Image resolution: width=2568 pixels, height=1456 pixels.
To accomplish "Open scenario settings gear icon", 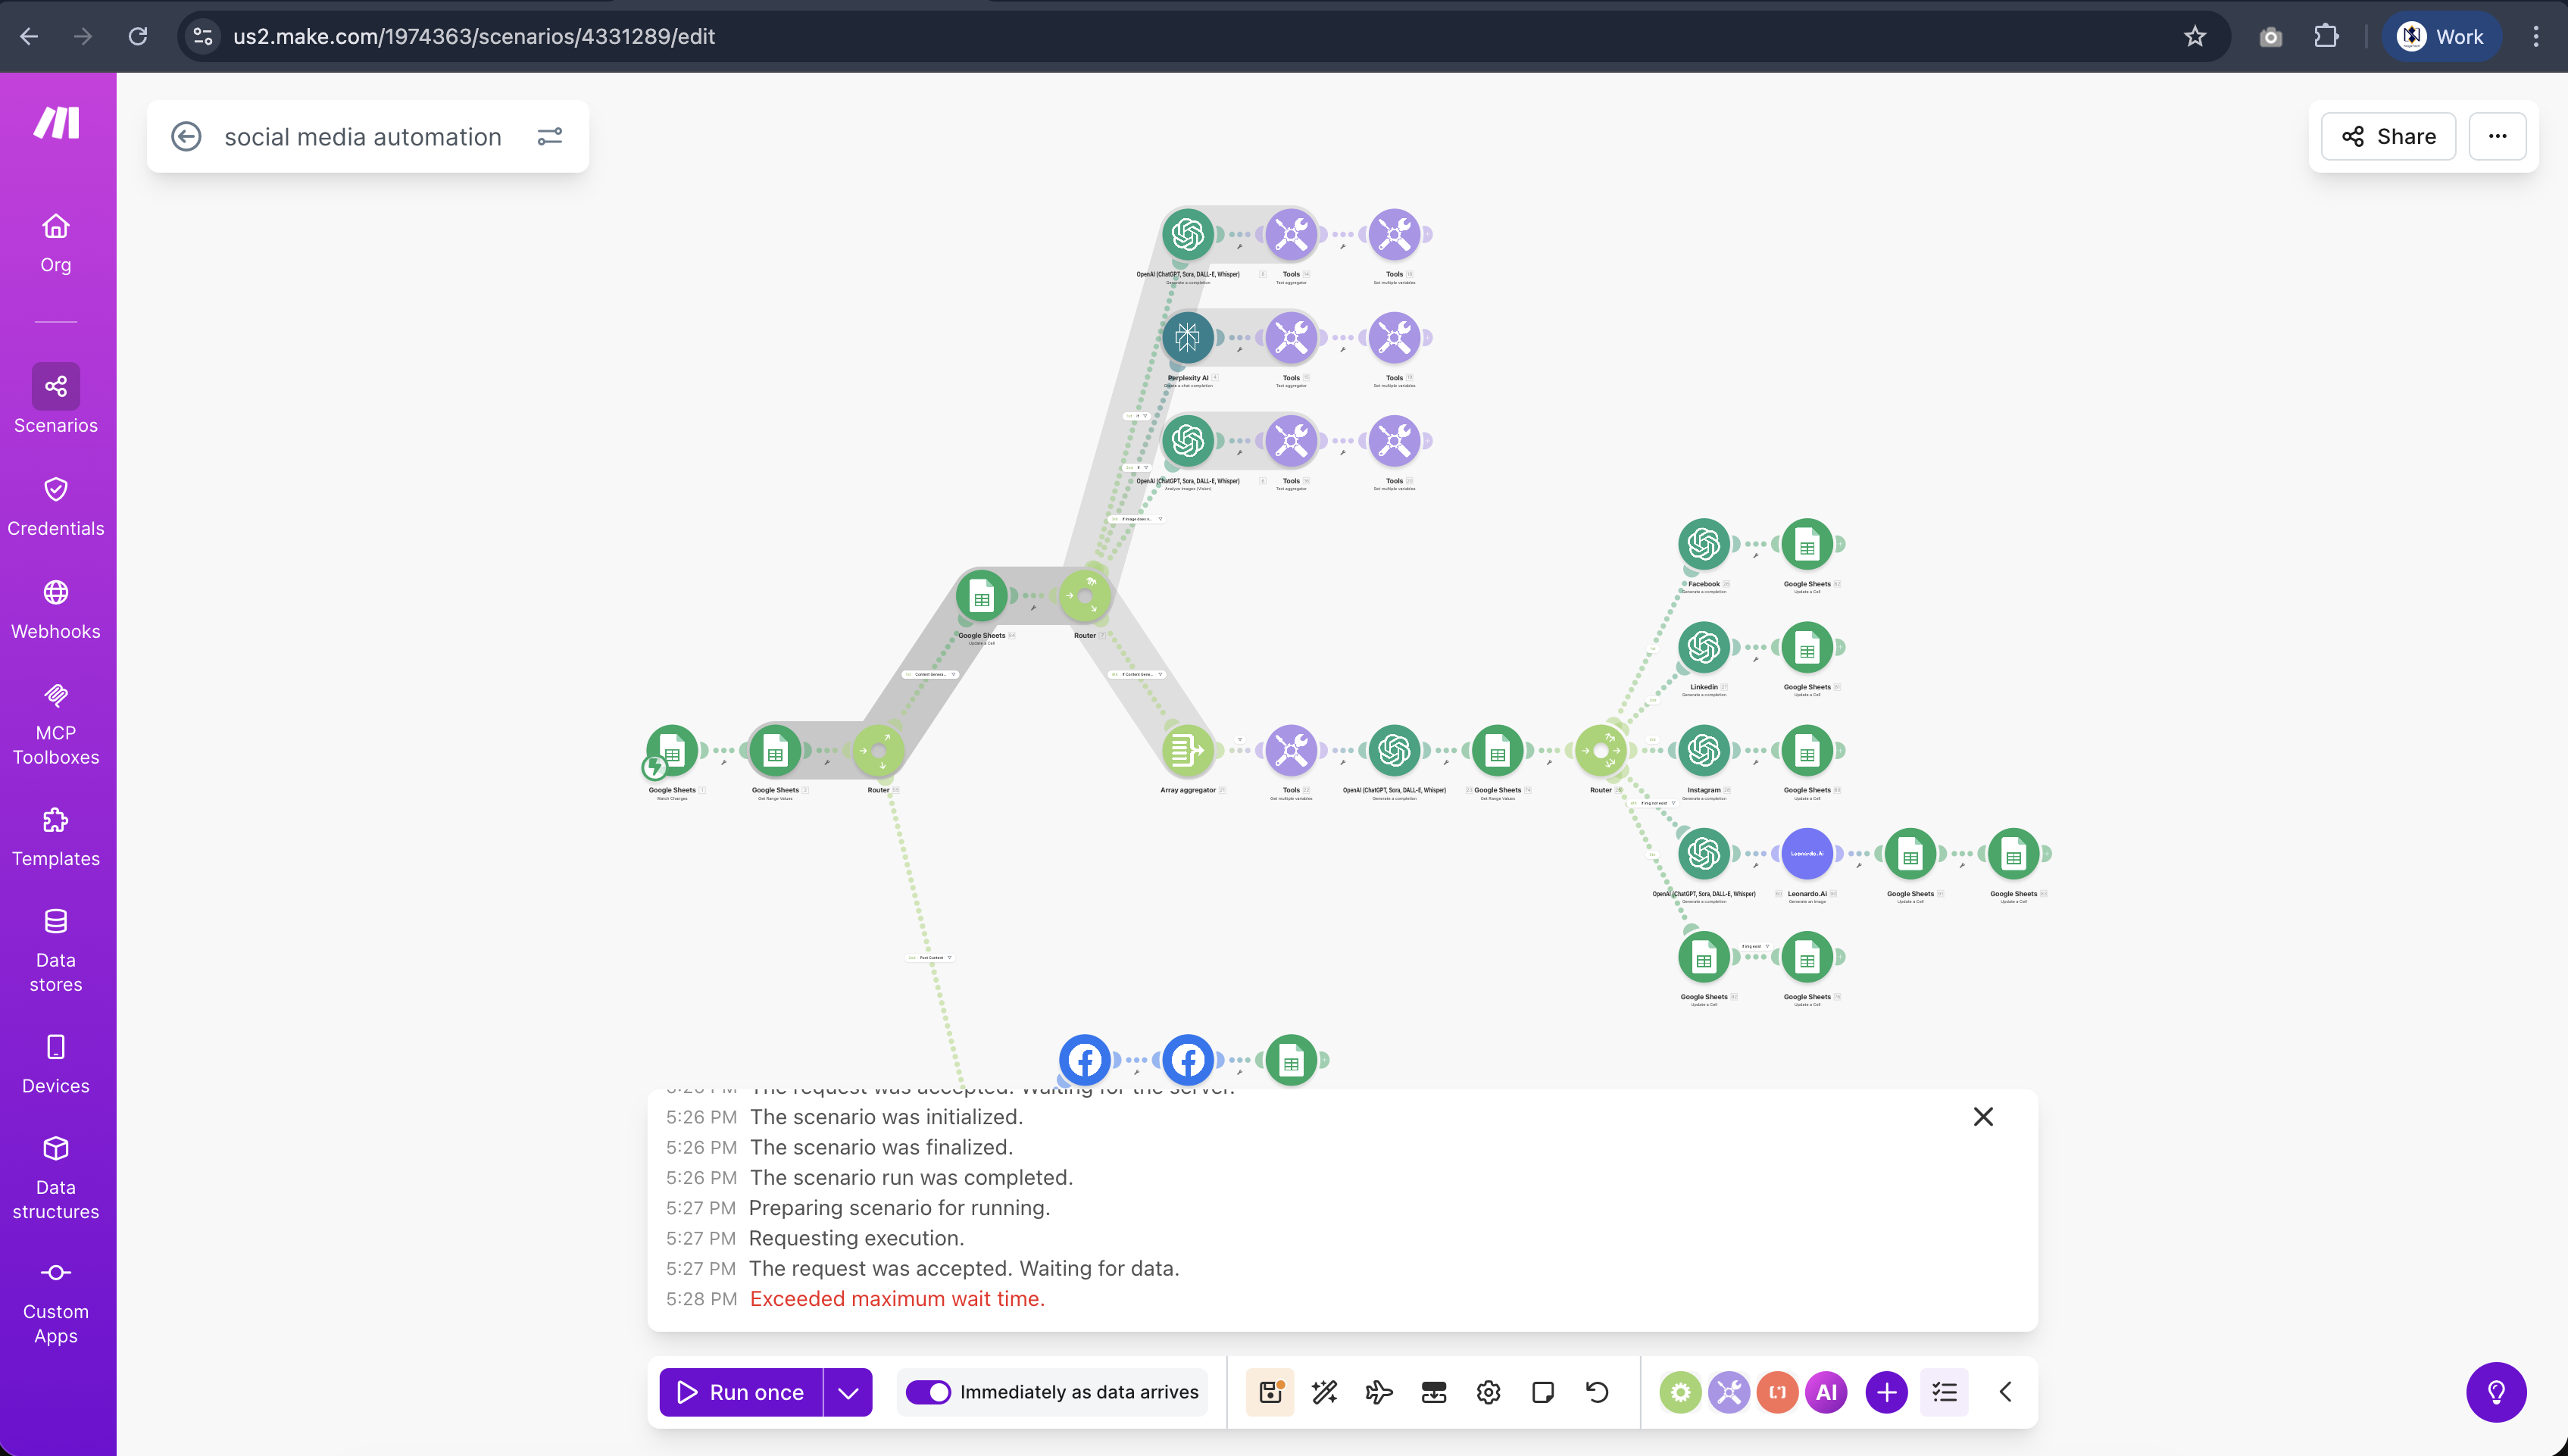I will point(1488,1392).
